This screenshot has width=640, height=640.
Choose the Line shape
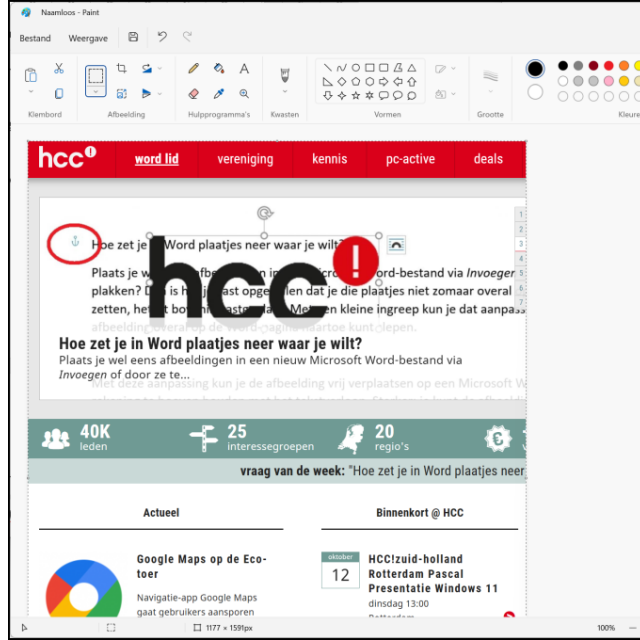(327, 68)
